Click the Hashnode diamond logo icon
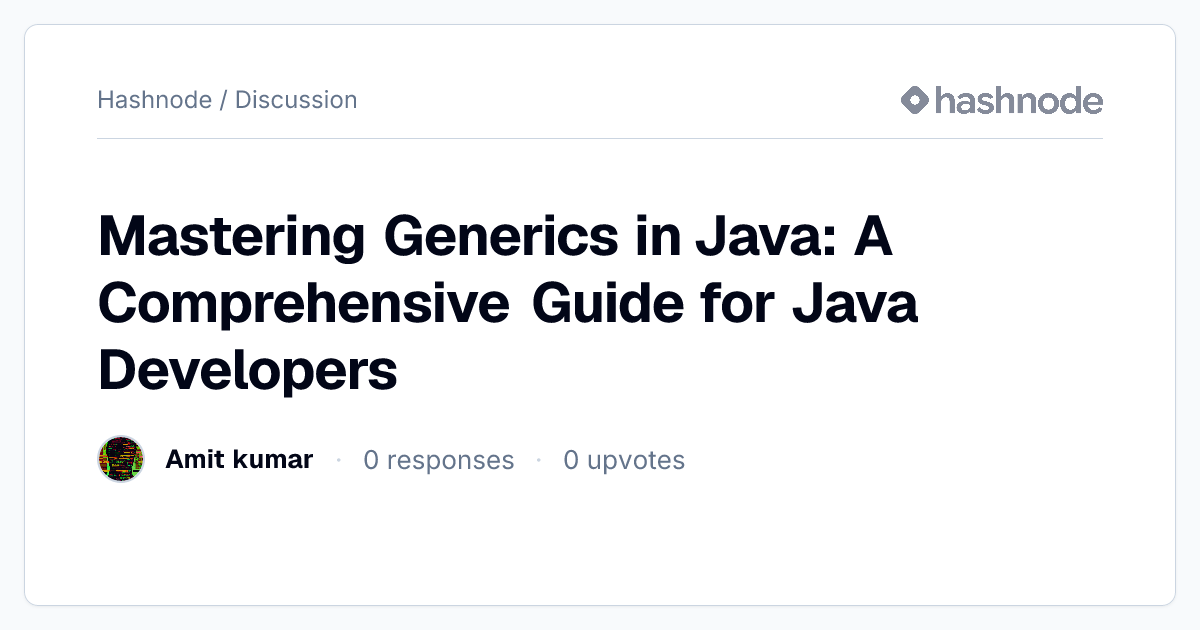 click(x=915, y=100)
